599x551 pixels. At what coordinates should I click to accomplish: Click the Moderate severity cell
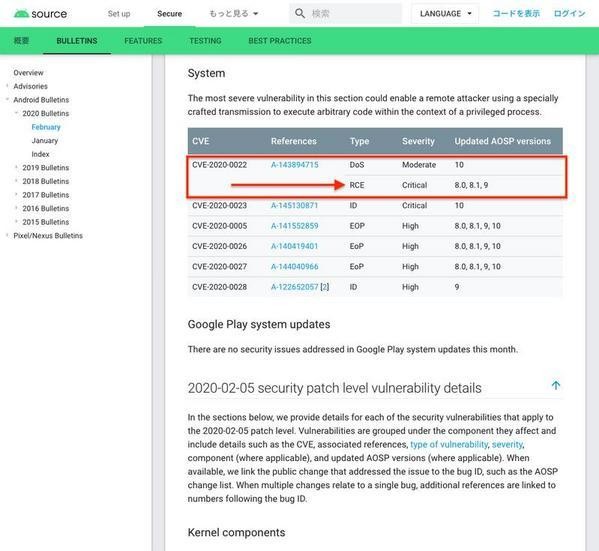[419, 165]
